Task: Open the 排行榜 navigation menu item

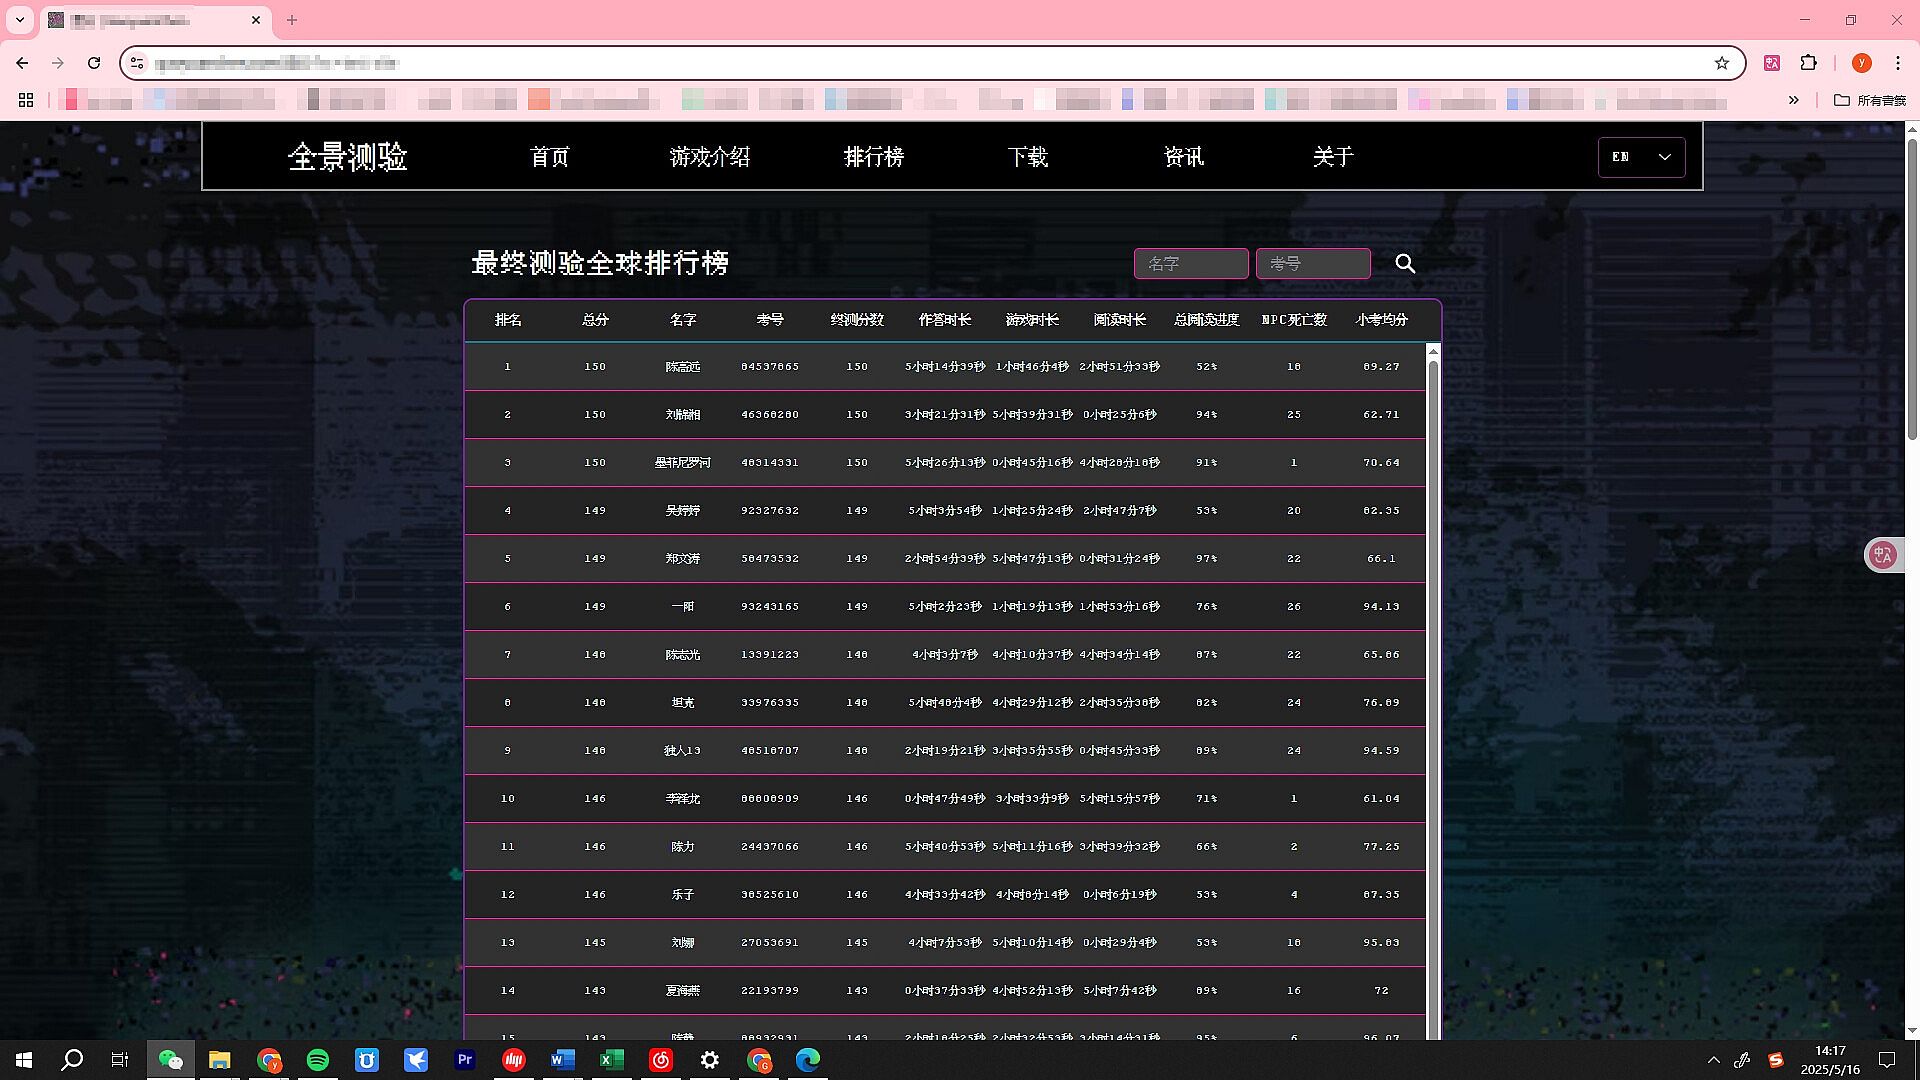Action: click(x=873, y=157)
